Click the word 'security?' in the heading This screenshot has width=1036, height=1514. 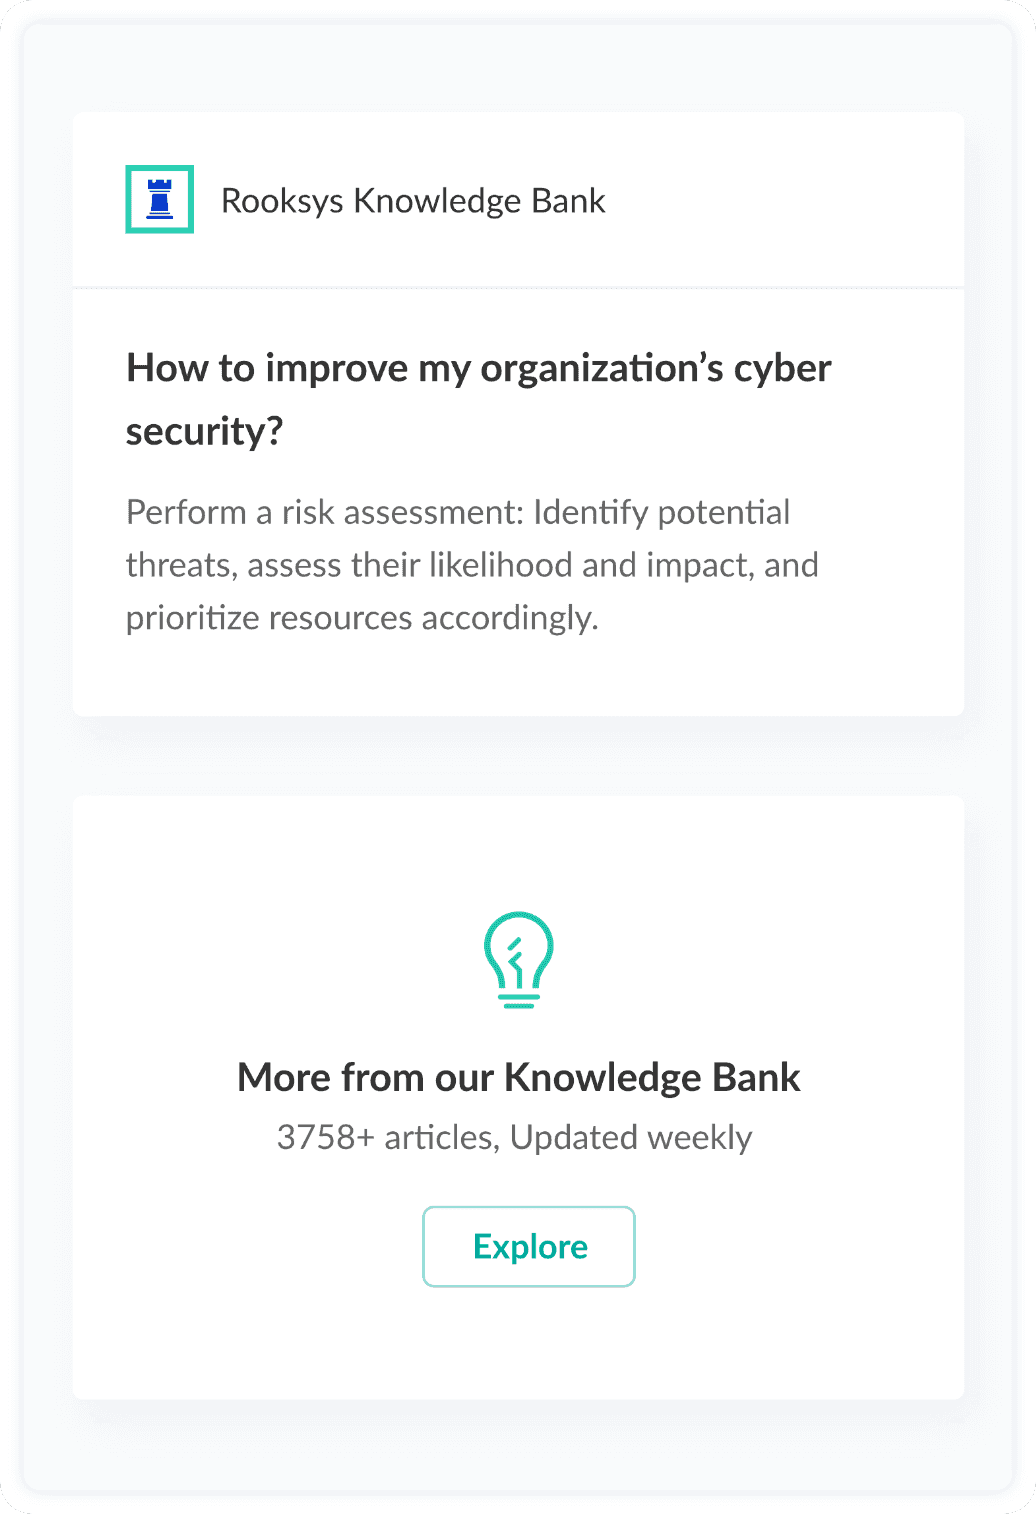tap(204, 432)
